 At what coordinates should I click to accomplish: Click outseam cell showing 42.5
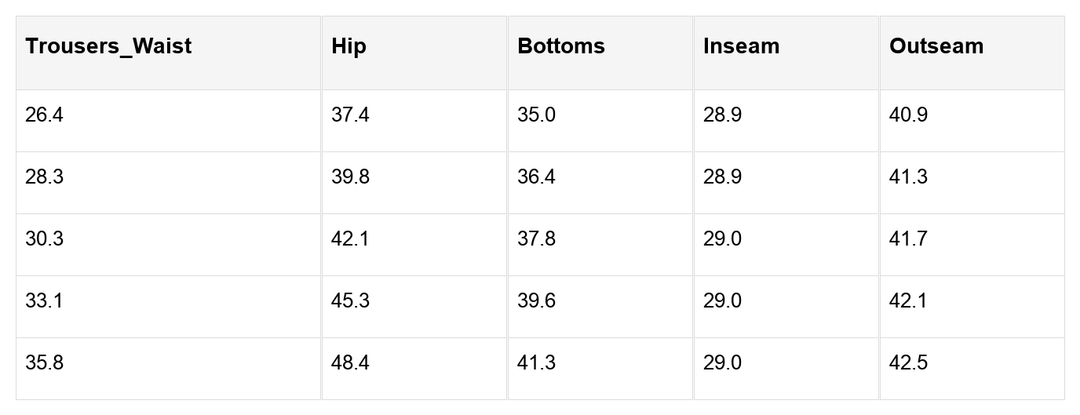908,364
